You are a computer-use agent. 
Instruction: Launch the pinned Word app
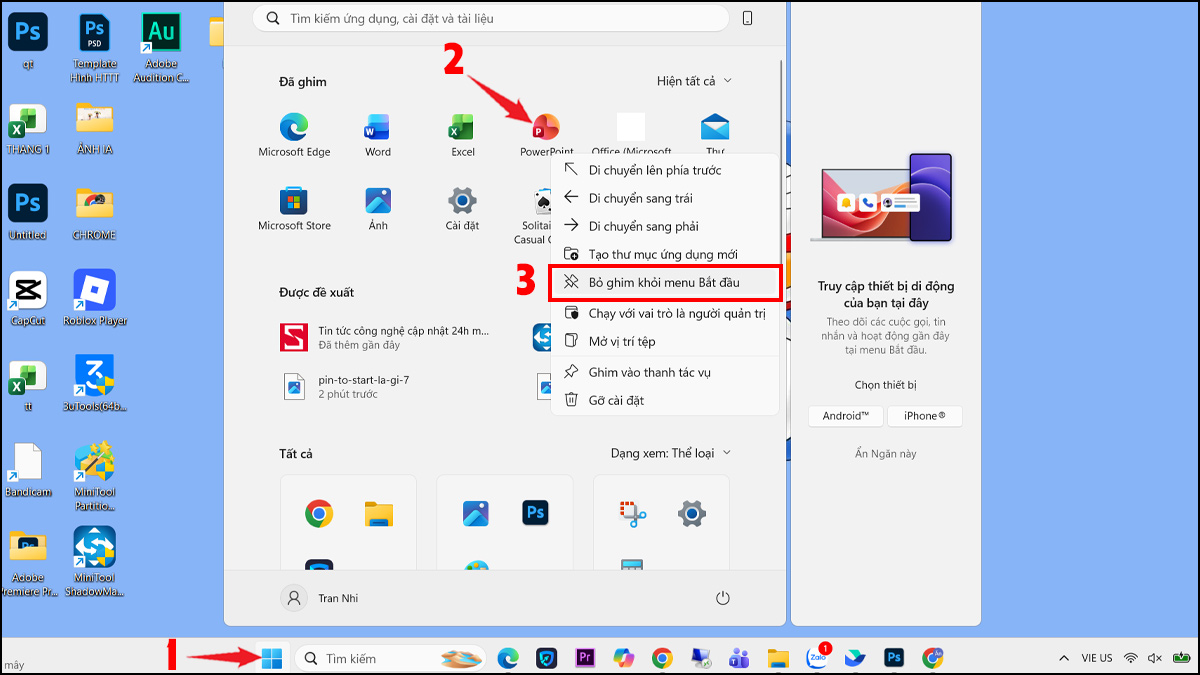point(378,135)
